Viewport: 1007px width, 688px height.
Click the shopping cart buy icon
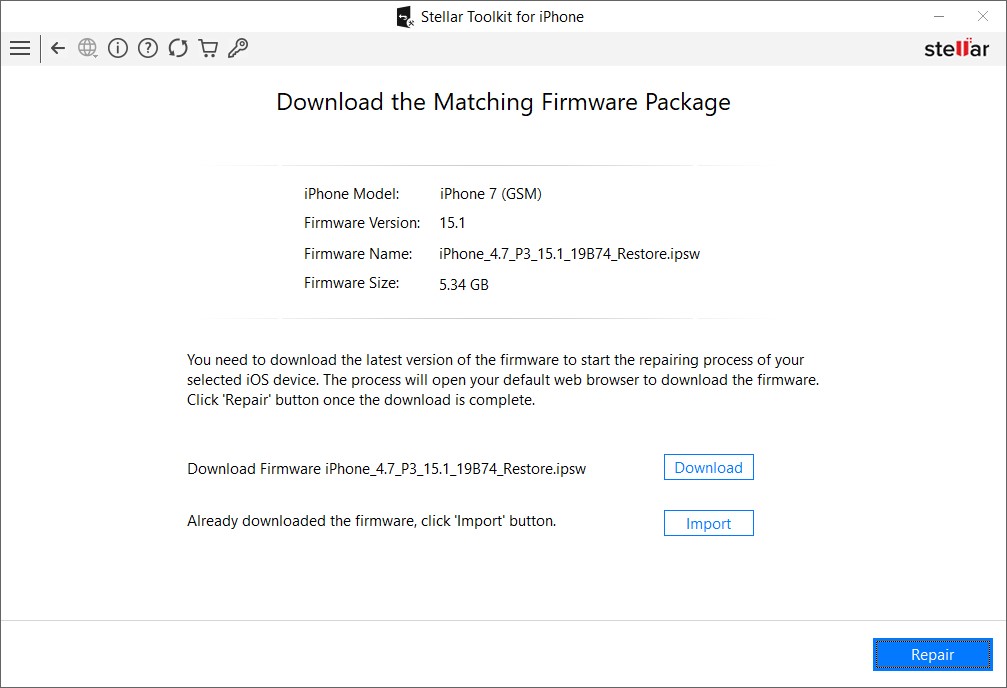(x=208, y=48)
